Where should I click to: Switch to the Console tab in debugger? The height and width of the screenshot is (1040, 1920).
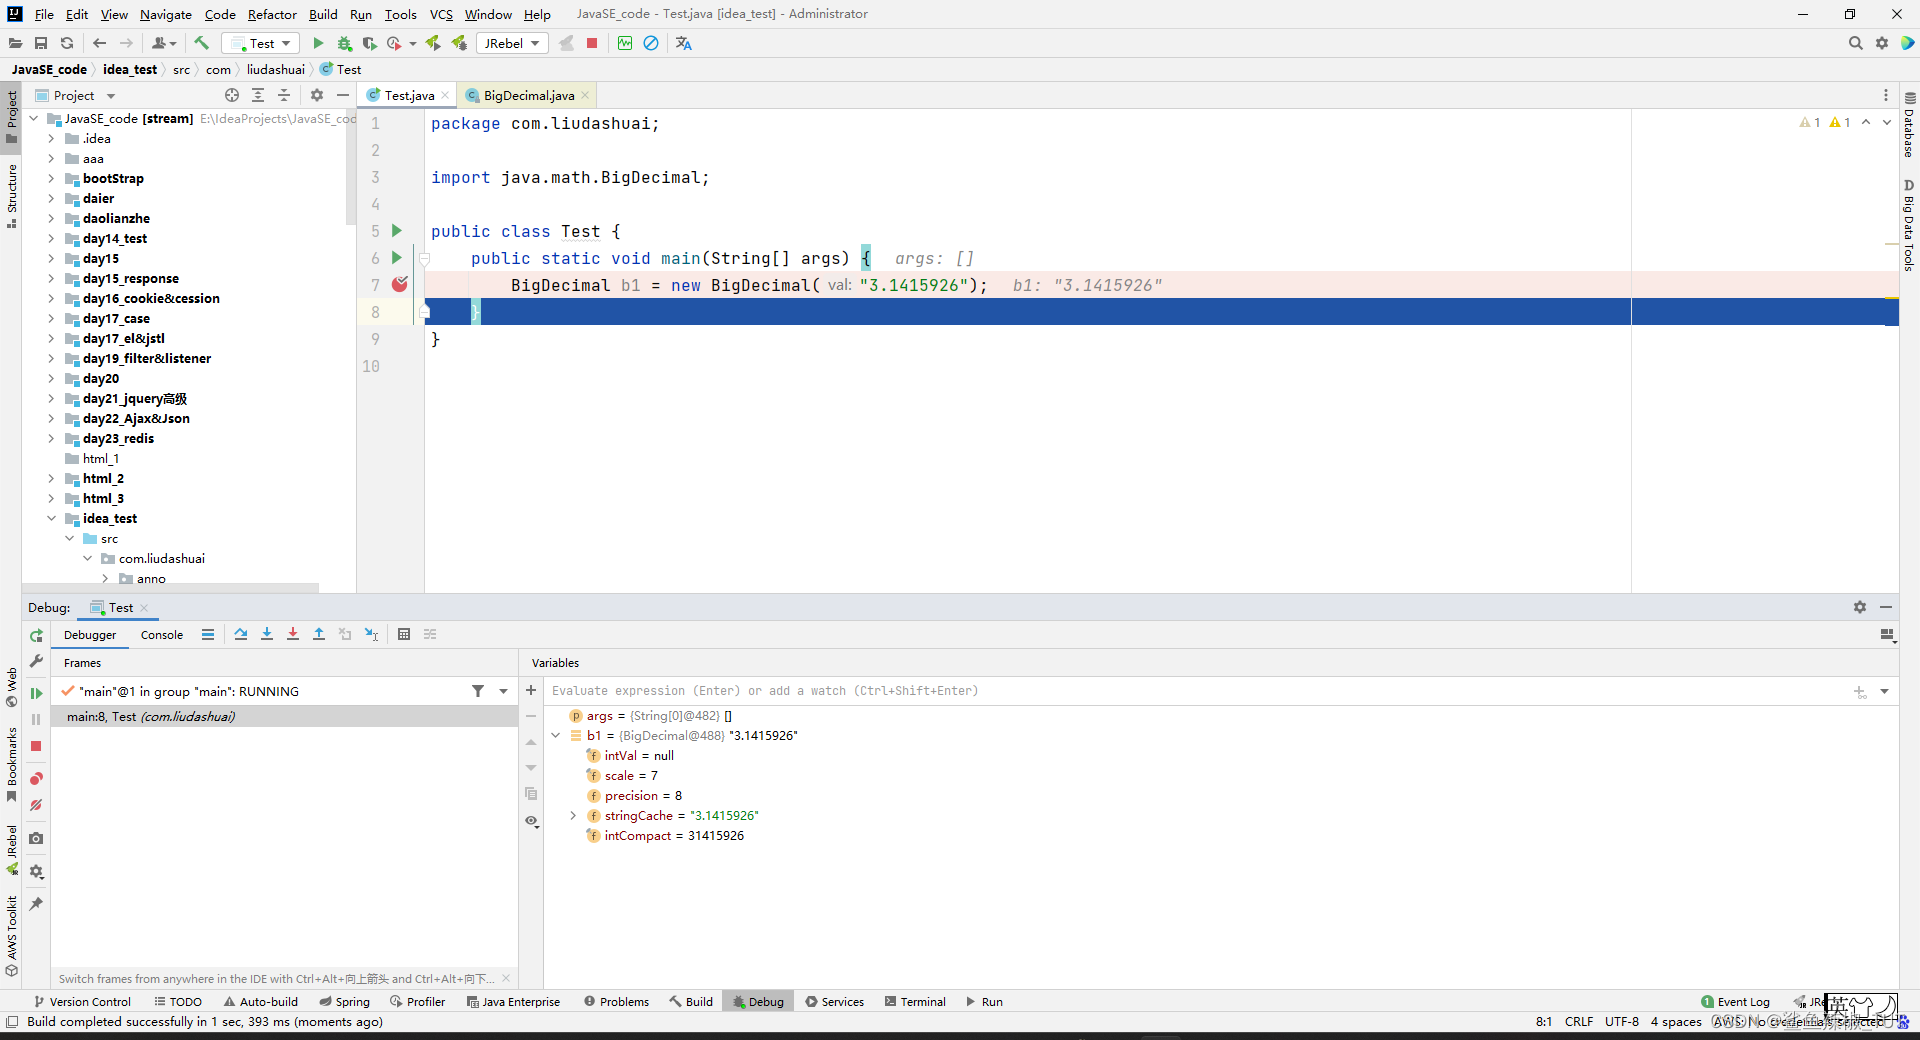162,635
